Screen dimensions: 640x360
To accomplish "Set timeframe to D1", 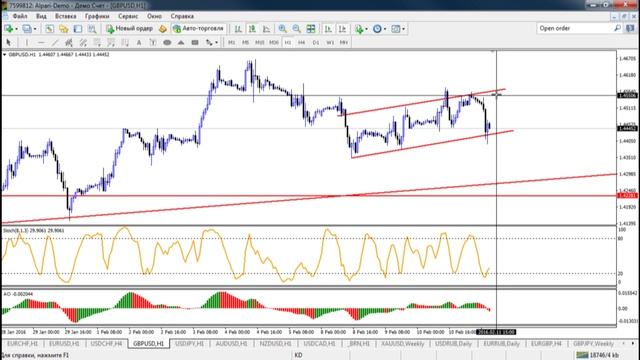I will point(316,42).
